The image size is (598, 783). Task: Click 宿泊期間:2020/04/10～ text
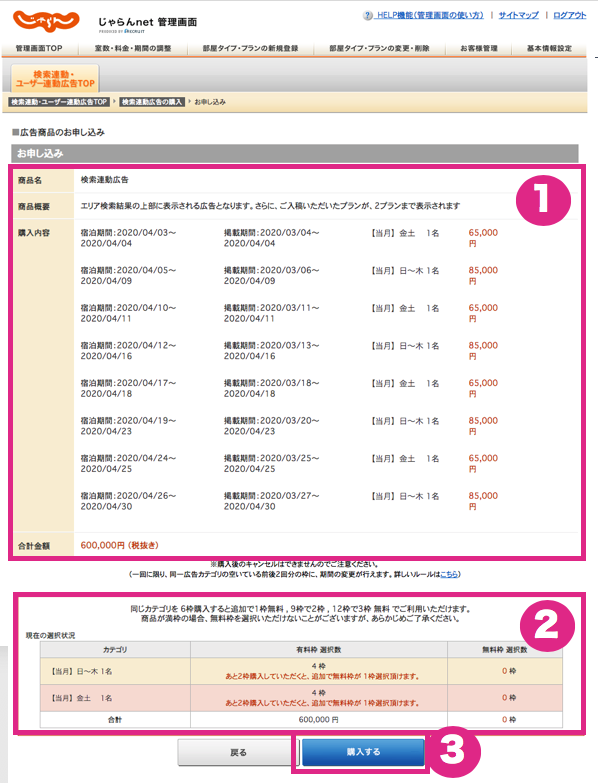(x=128, y=308)
